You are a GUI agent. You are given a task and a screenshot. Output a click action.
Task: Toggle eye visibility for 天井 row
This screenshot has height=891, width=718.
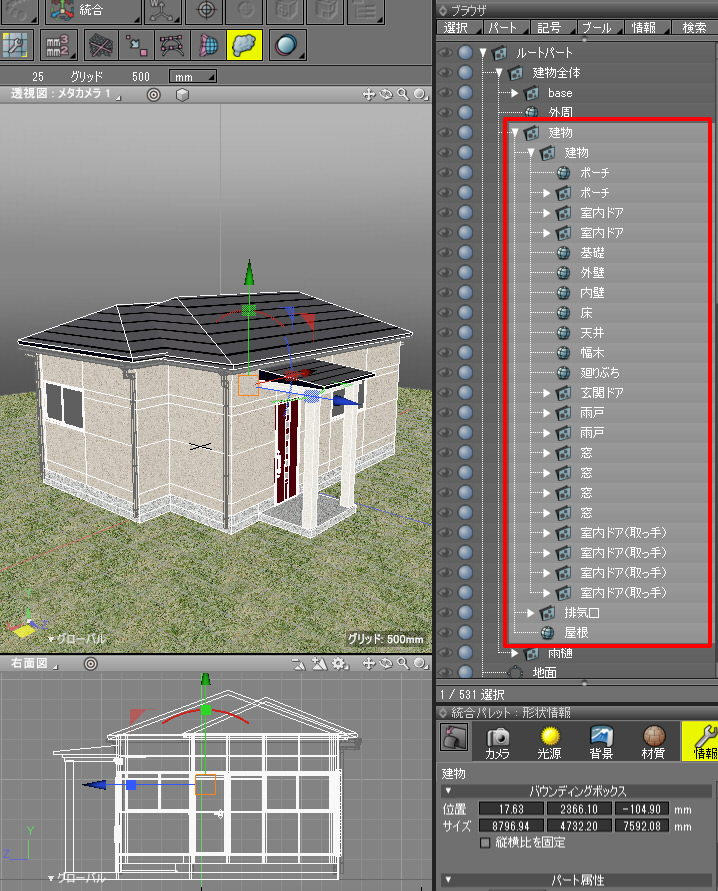445,332
